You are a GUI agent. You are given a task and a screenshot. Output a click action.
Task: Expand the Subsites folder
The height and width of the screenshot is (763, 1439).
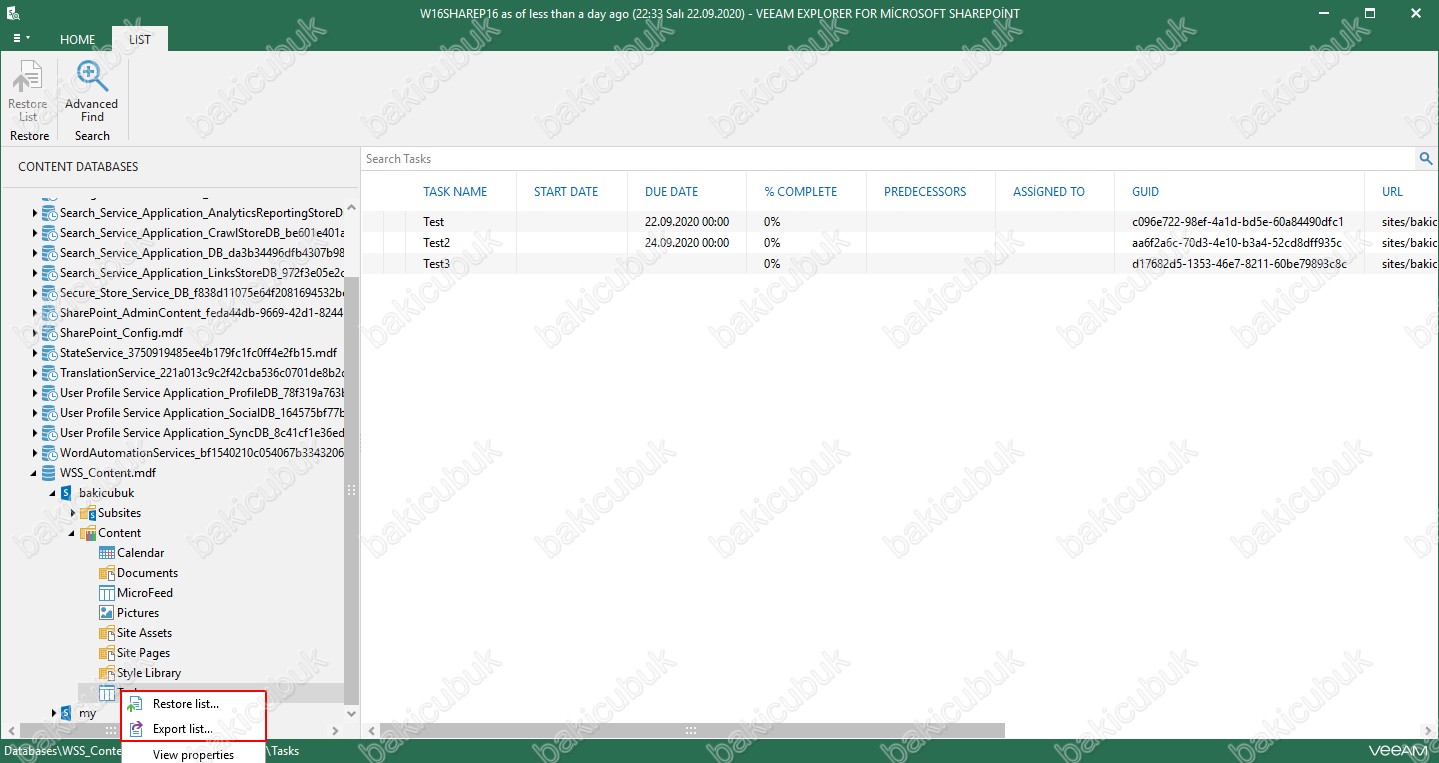(73, 513)
